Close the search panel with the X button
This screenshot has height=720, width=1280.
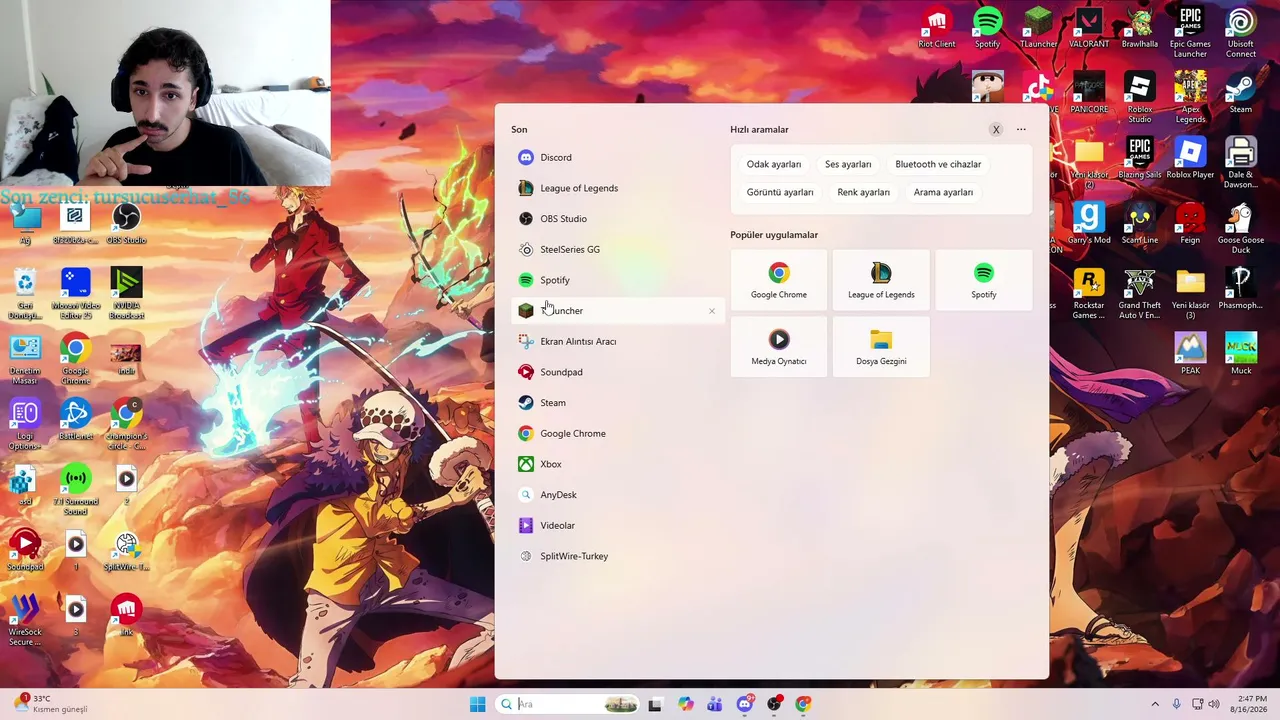click(x=996, y=129)
